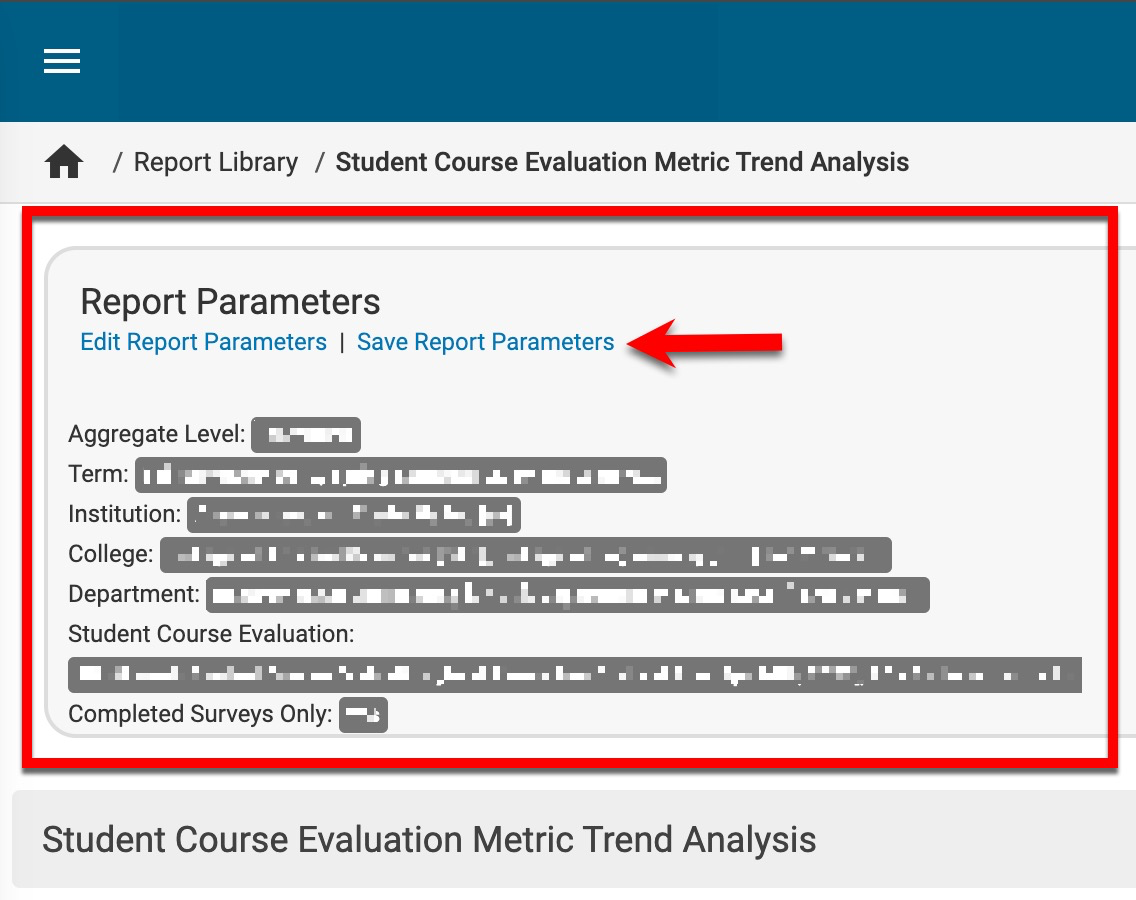Click the Institution label text
The width and height of the screenshot is (1136, 900).
(124, 514)
